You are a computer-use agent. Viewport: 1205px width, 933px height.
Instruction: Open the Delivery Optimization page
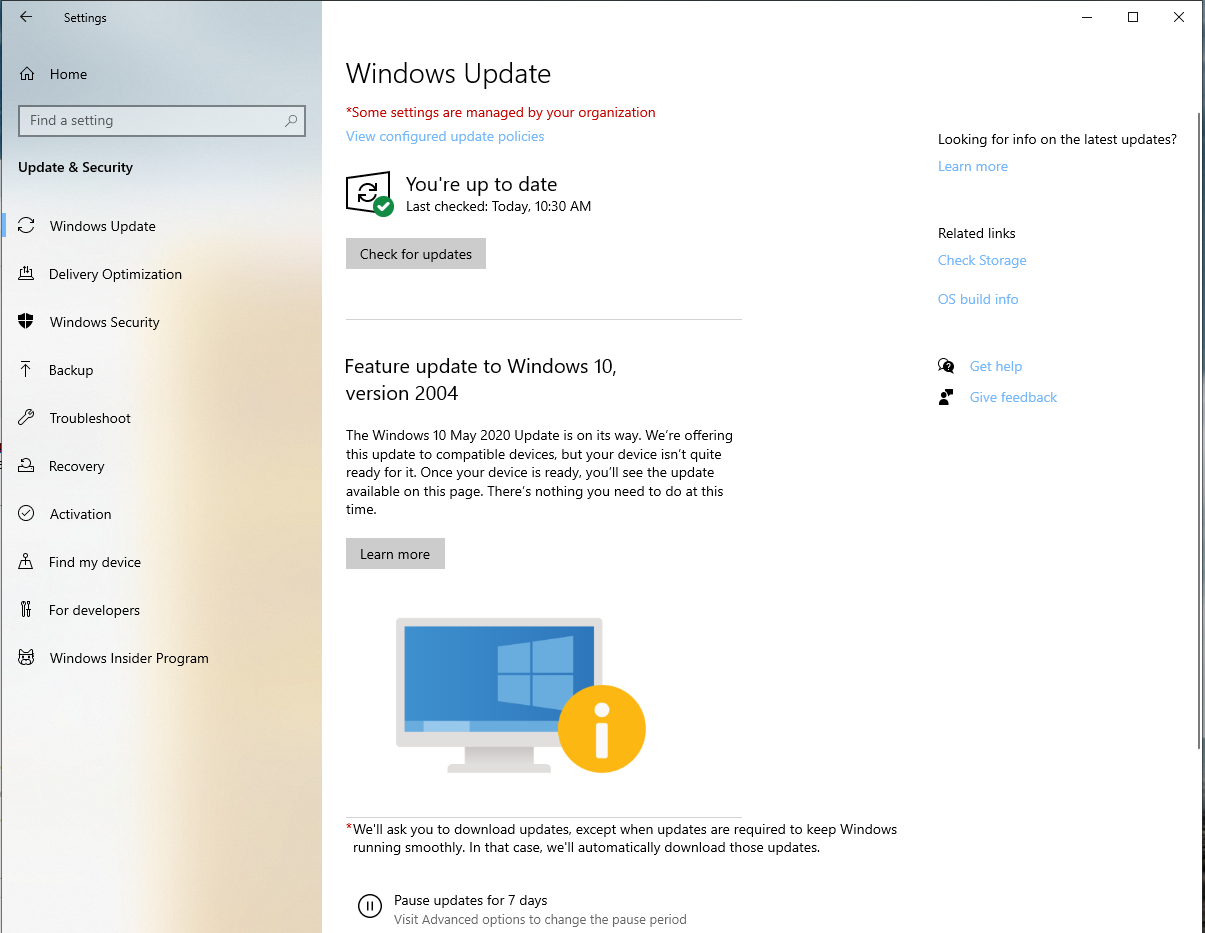pos(161,274)
